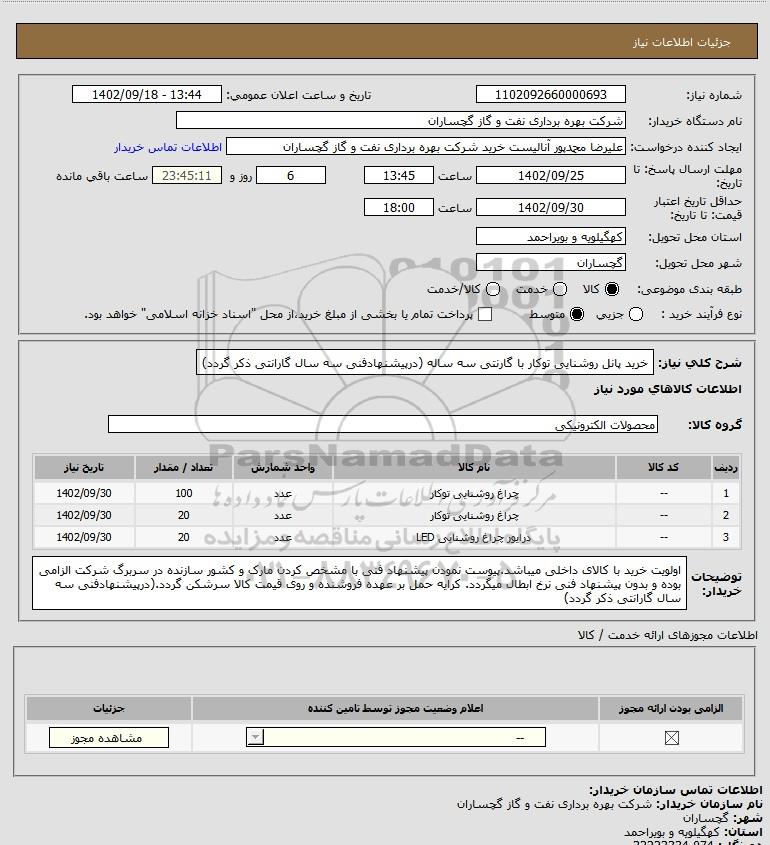Select the کالا/خدمت radio button
The width and height of the screenshot is (770, 845).
(x=492, y=289)
